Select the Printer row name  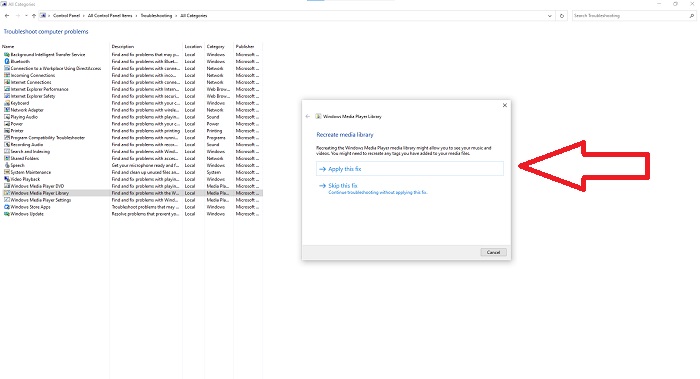pyautogui.click(x=17, y=131)
